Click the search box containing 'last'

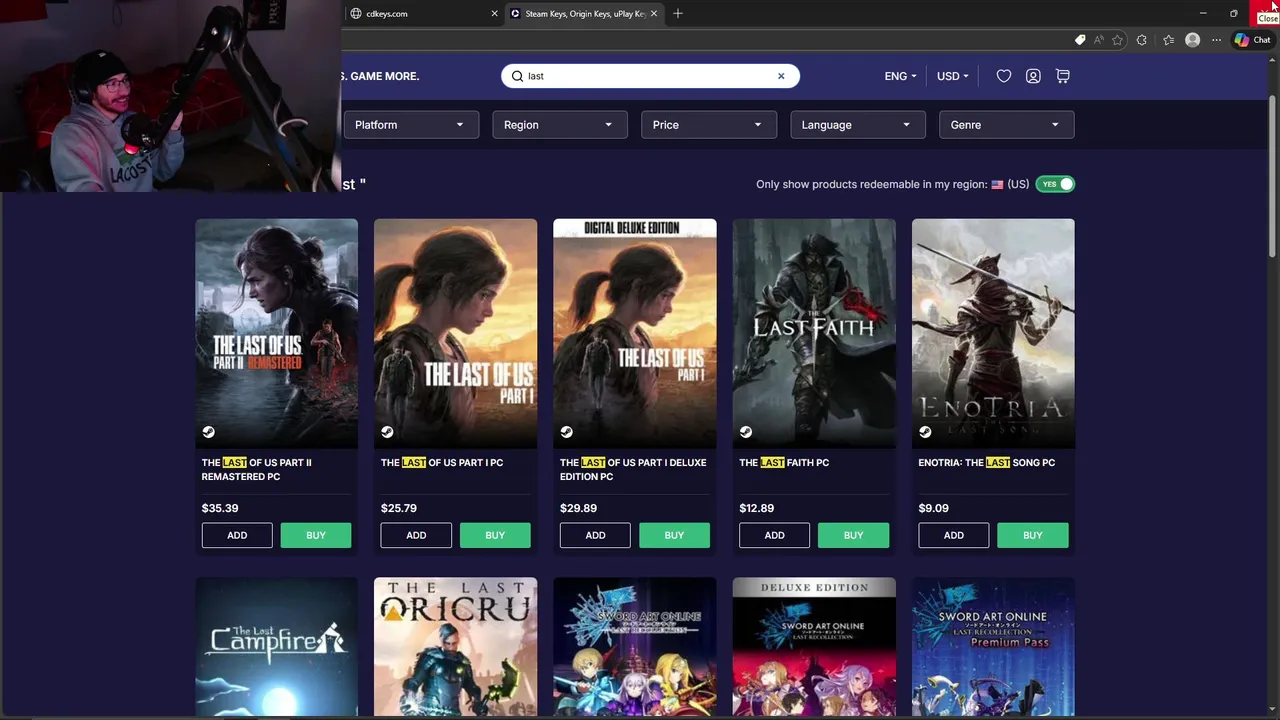pos(650,76)
